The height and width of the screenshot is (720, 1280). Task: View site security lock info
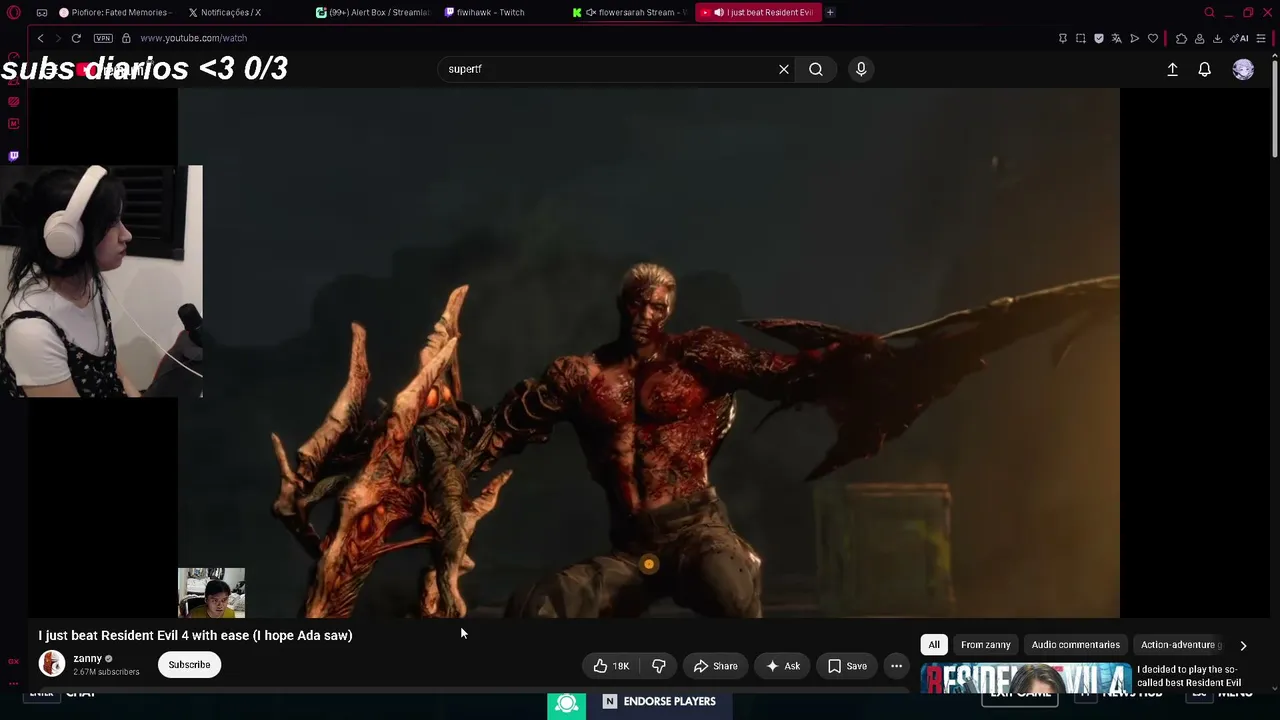click(126, 38)
